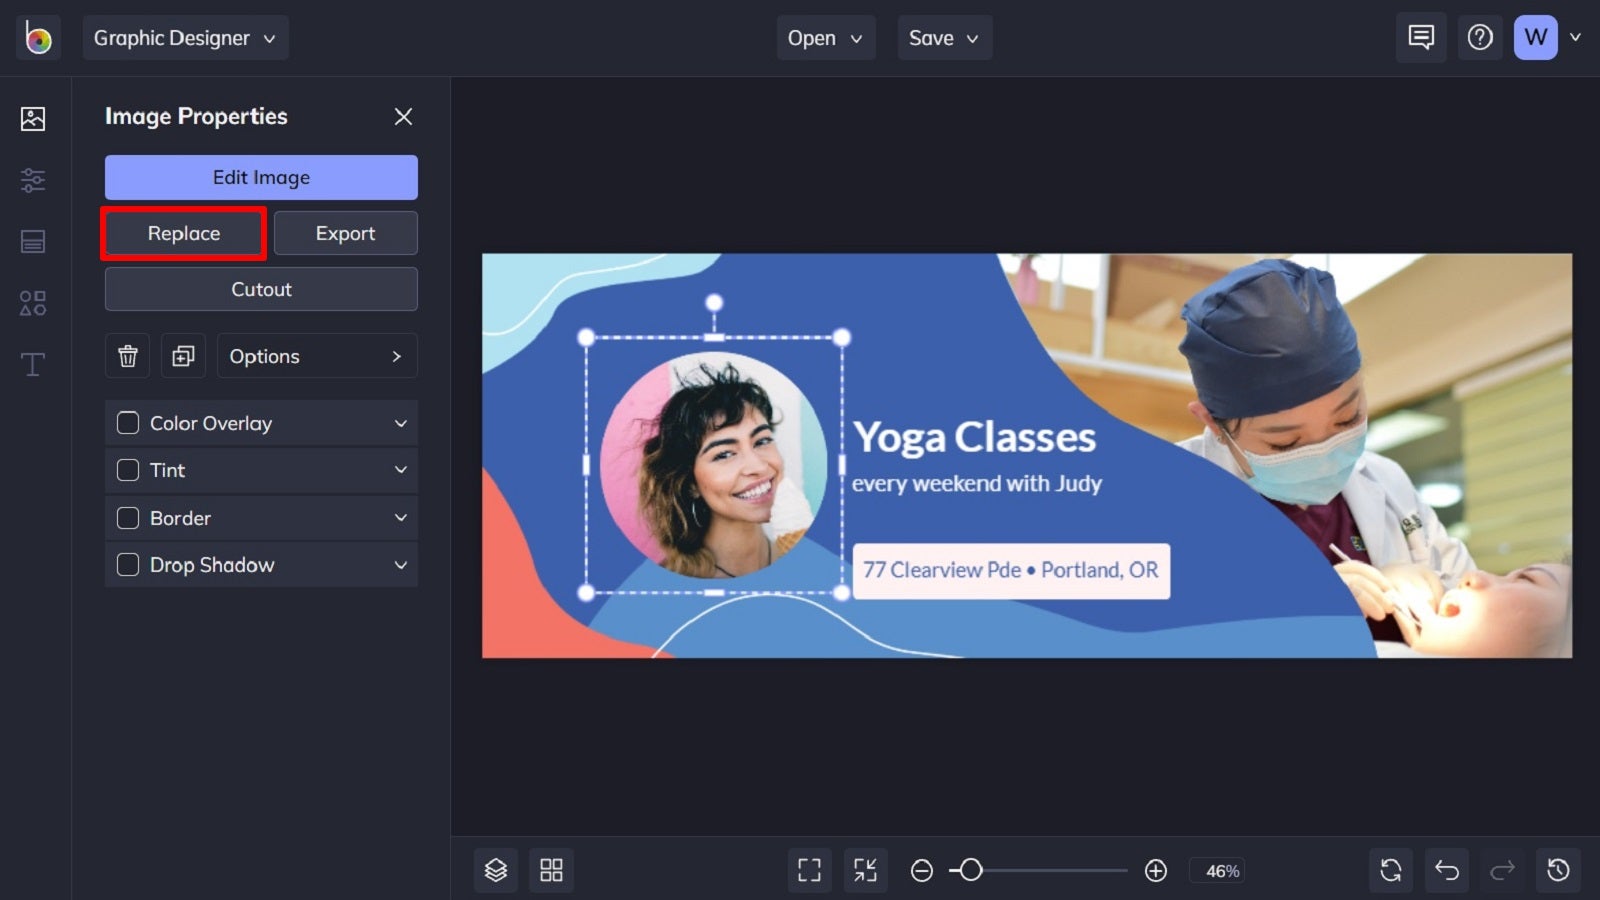This screenshot has width=1600, height=900.
Task: Open the Text tool panel
Action: (33, 364)
